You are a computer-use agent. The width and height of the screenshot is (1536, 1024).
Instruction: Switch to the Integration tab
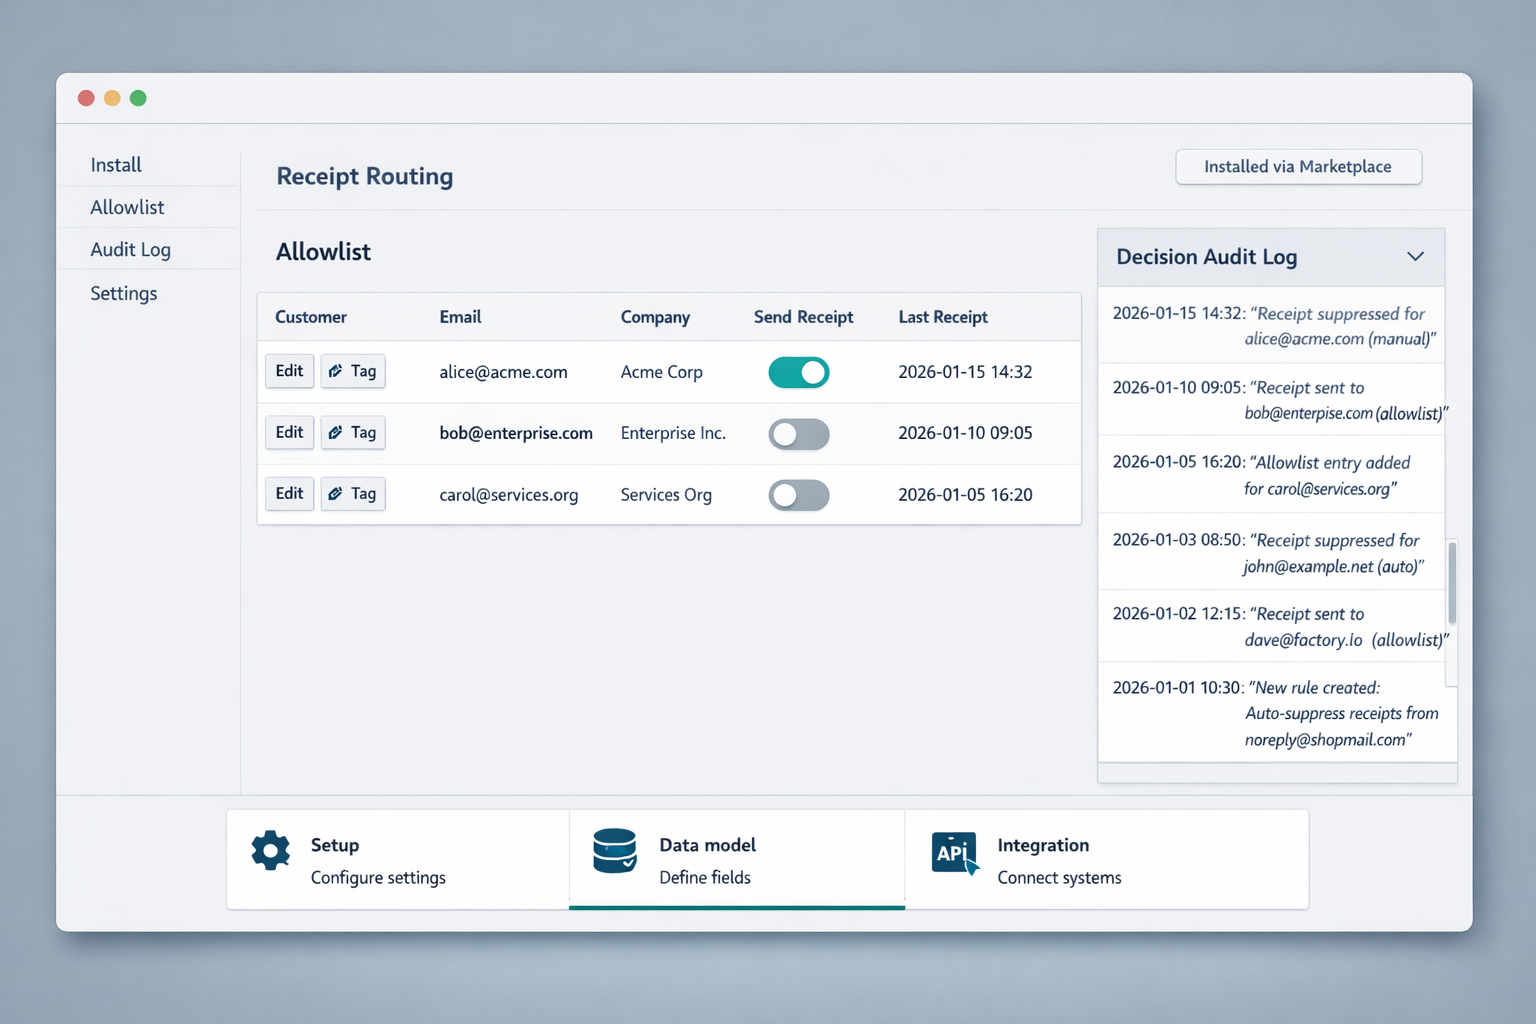click(x=1105, y=859)
